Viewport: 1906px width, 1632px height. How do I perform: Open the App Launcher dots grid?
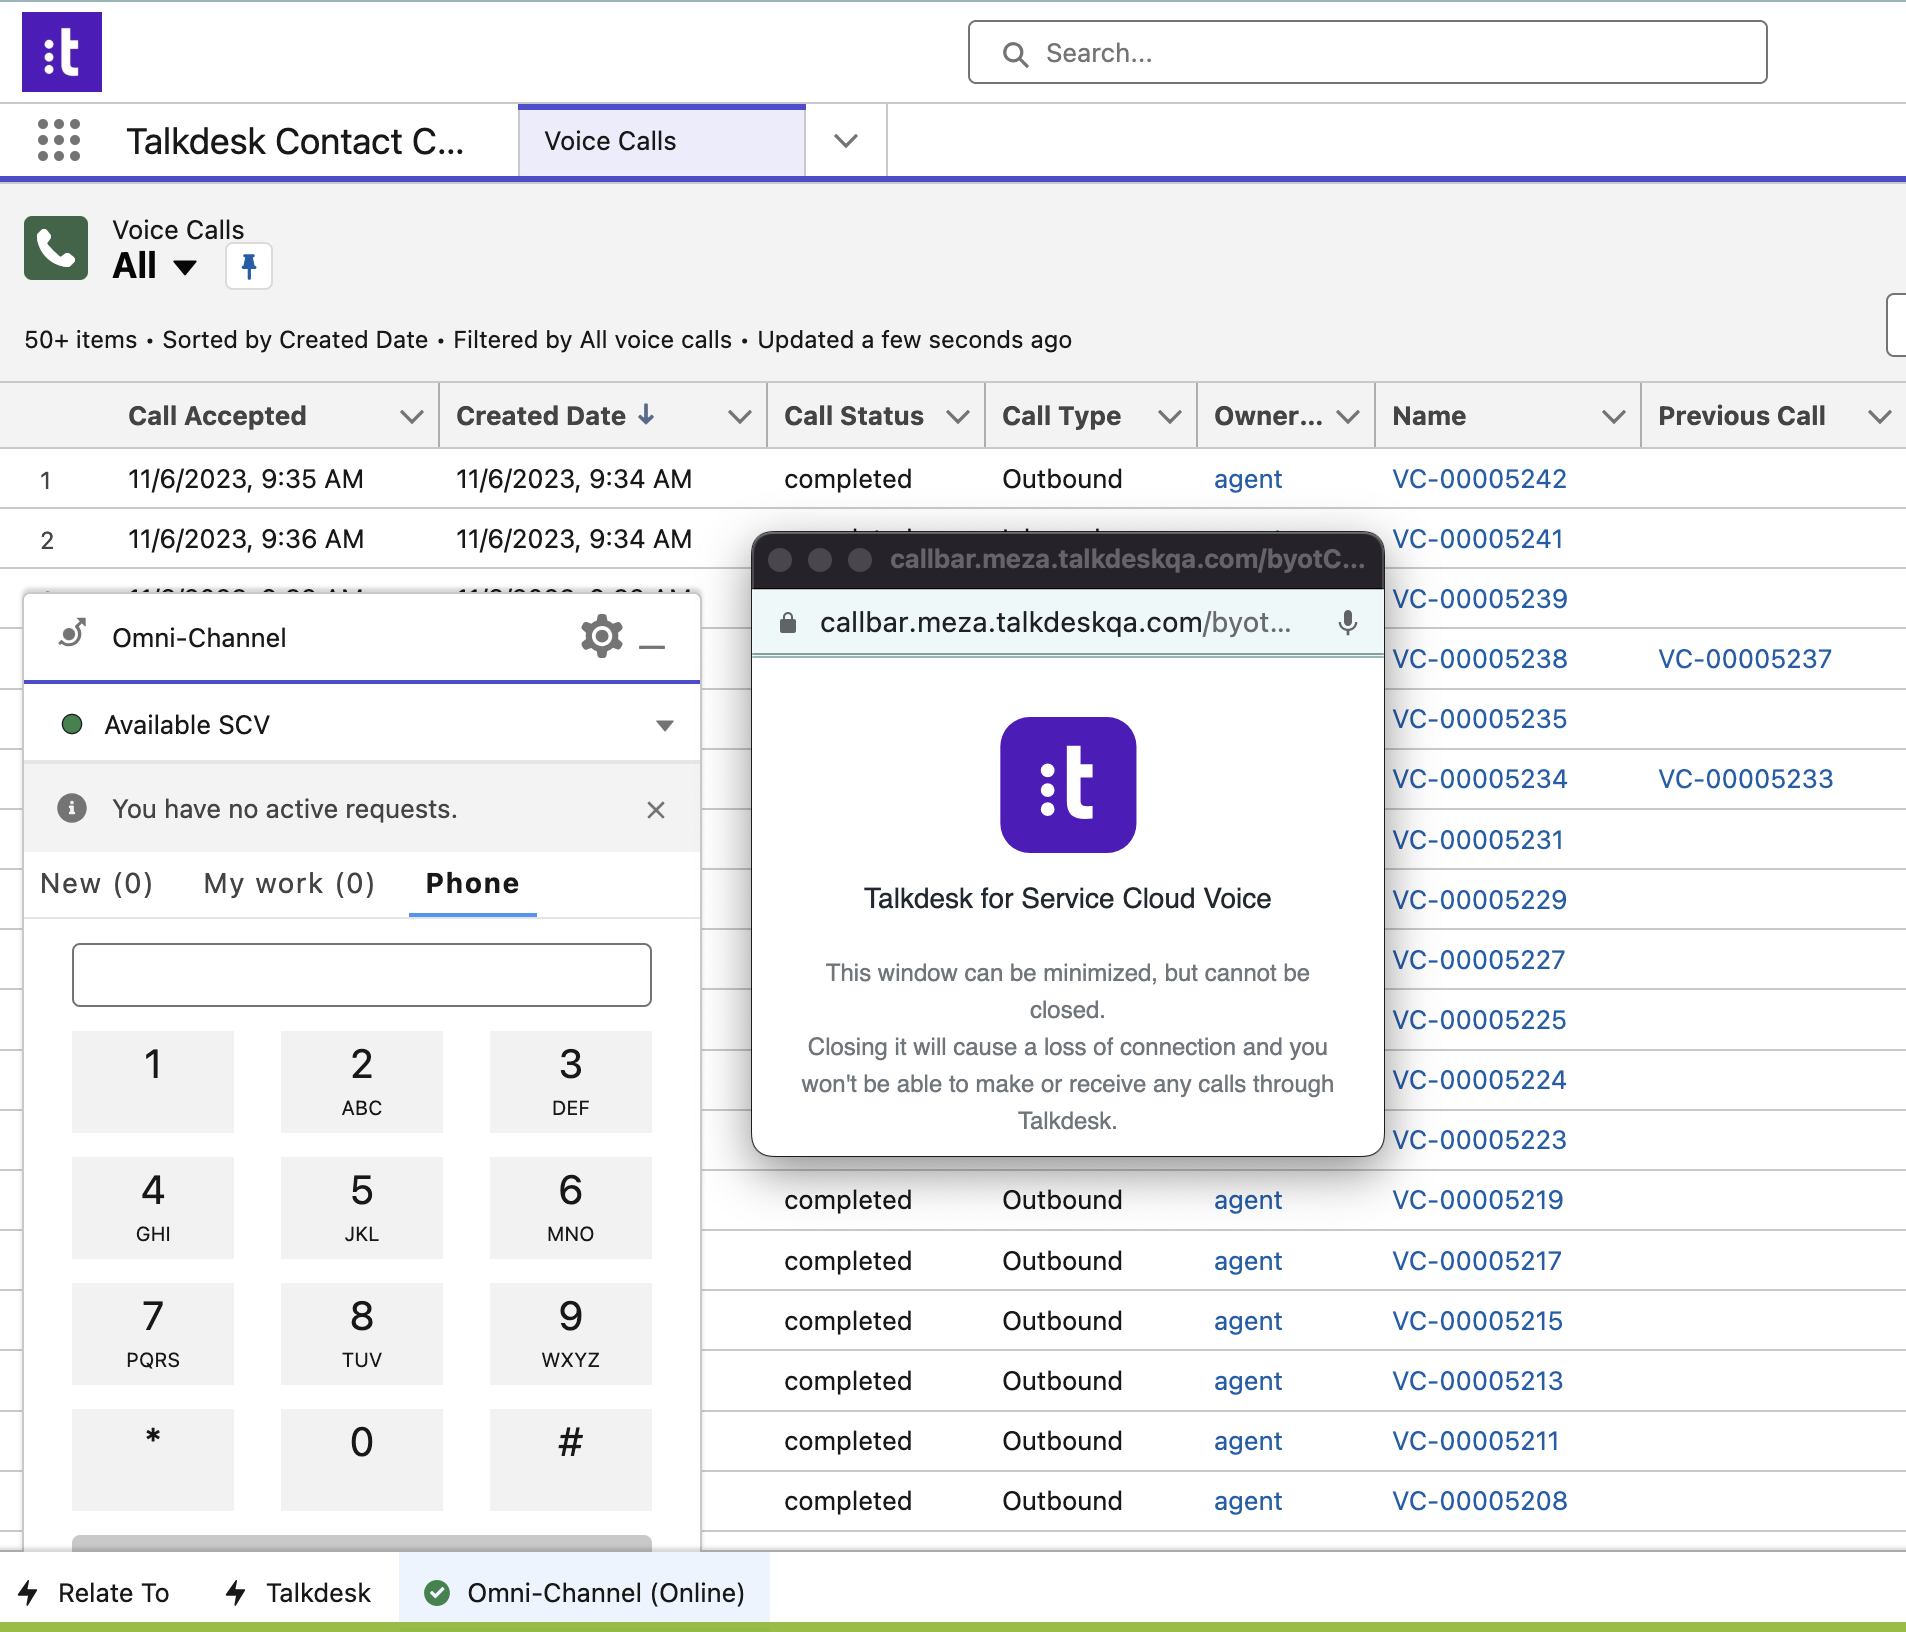pyautogui.click(x=59, y=140)
